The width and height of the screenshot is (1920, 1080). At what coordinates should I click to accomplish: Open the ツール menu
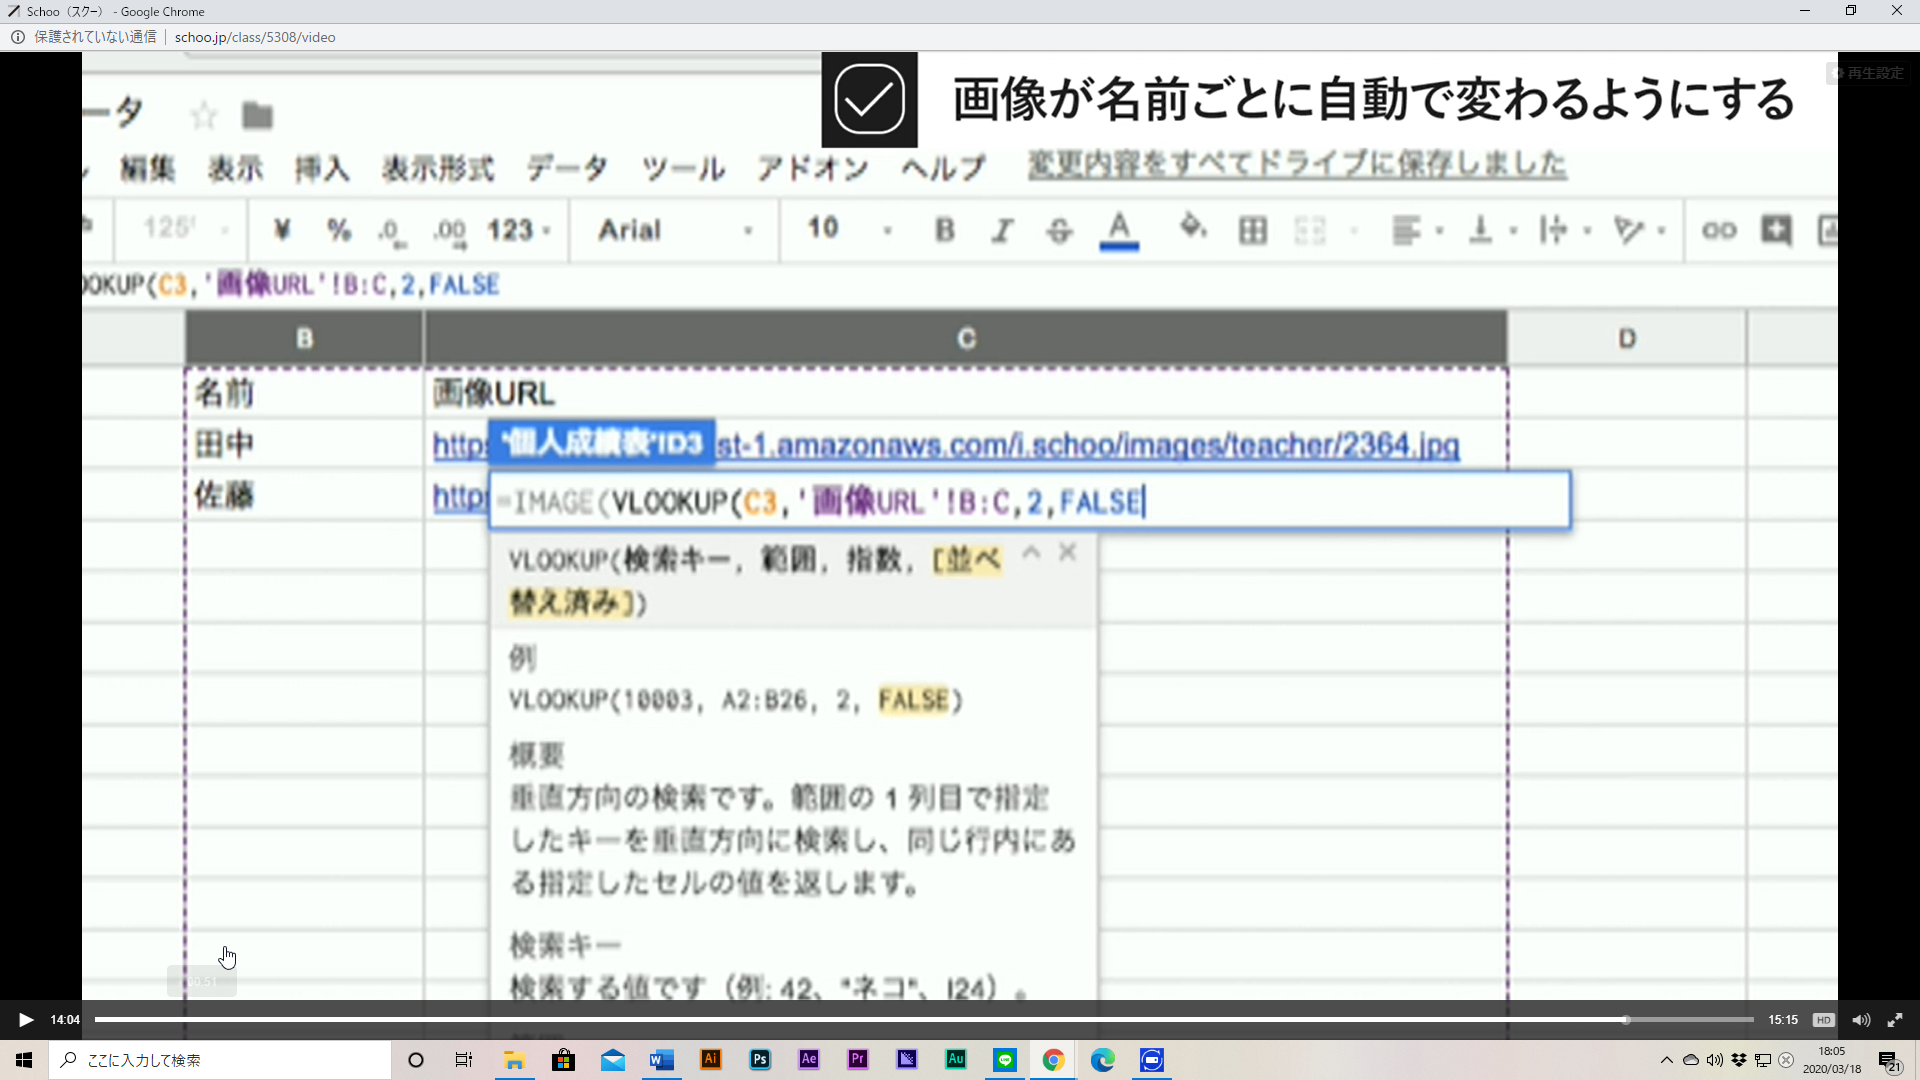coord(683,169)
